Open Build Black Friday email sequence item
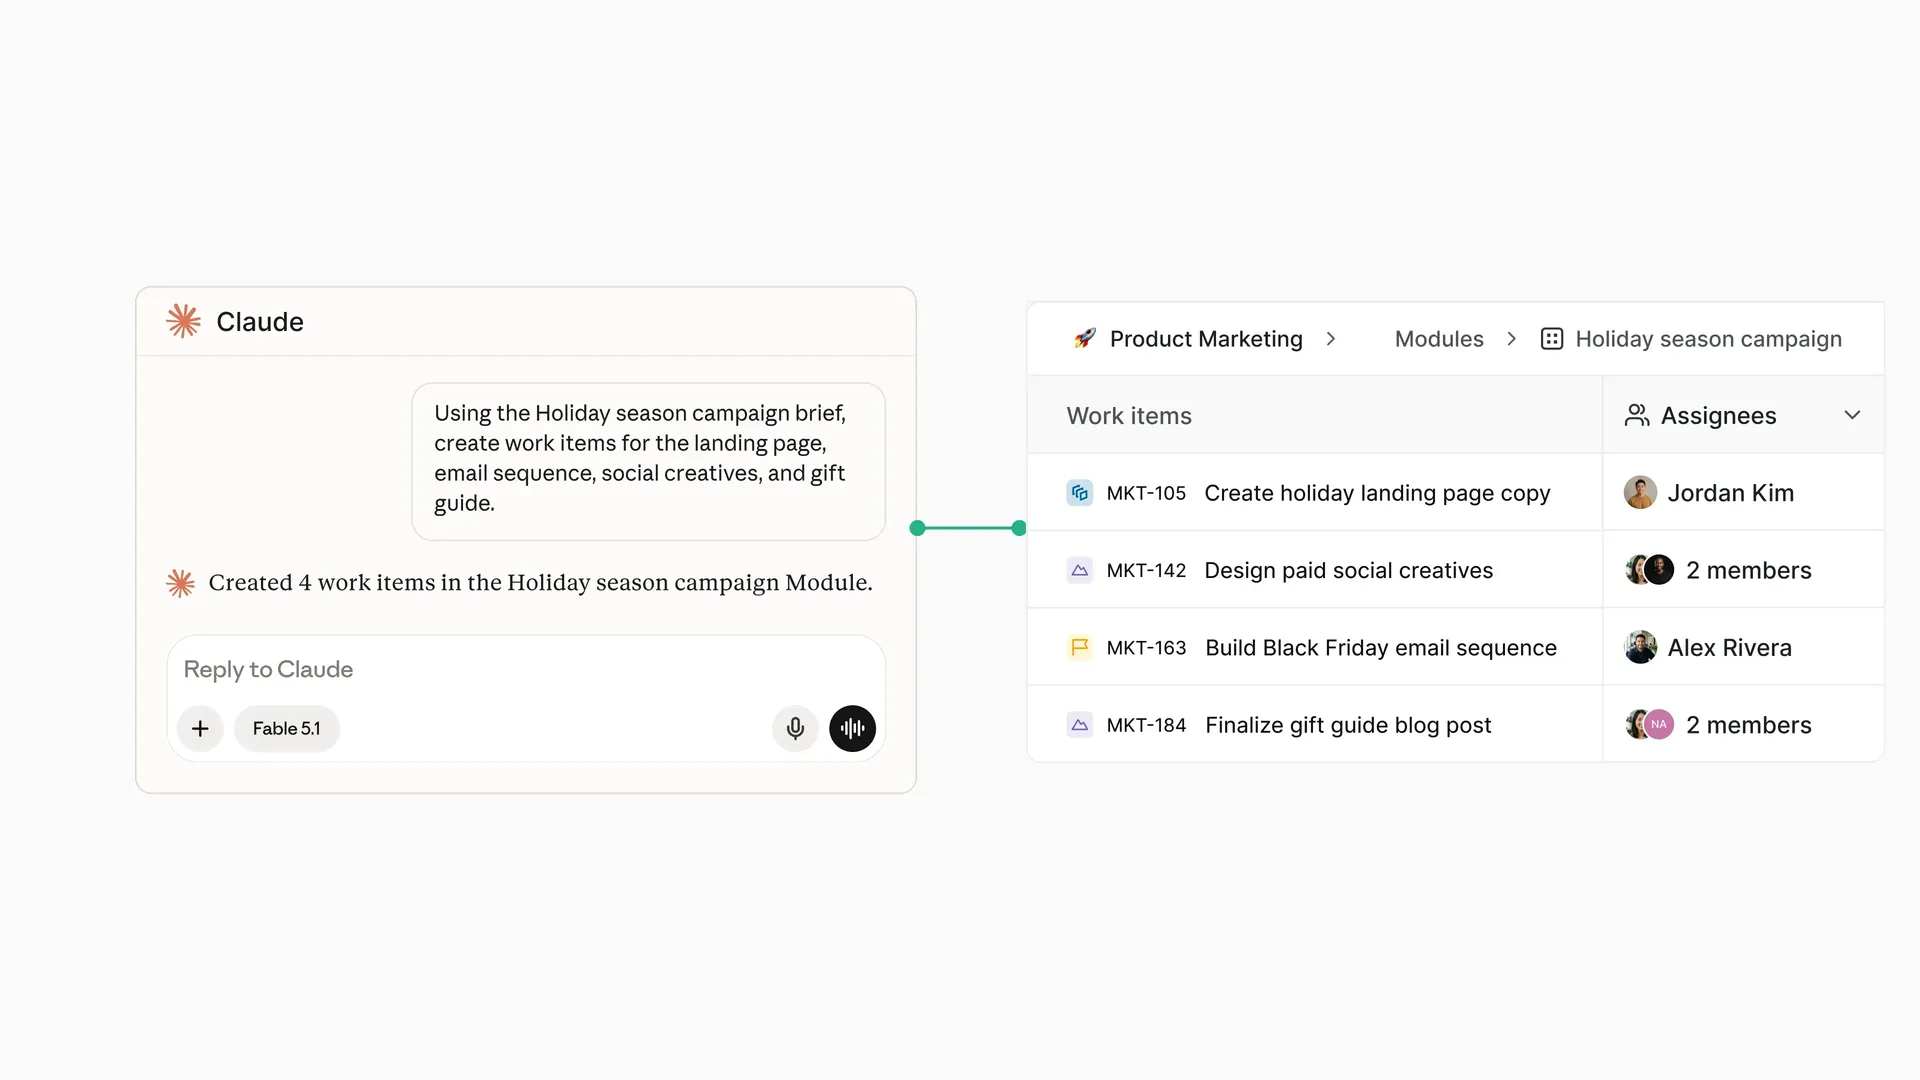The image size is (1920, 1080). point(1381,648)
